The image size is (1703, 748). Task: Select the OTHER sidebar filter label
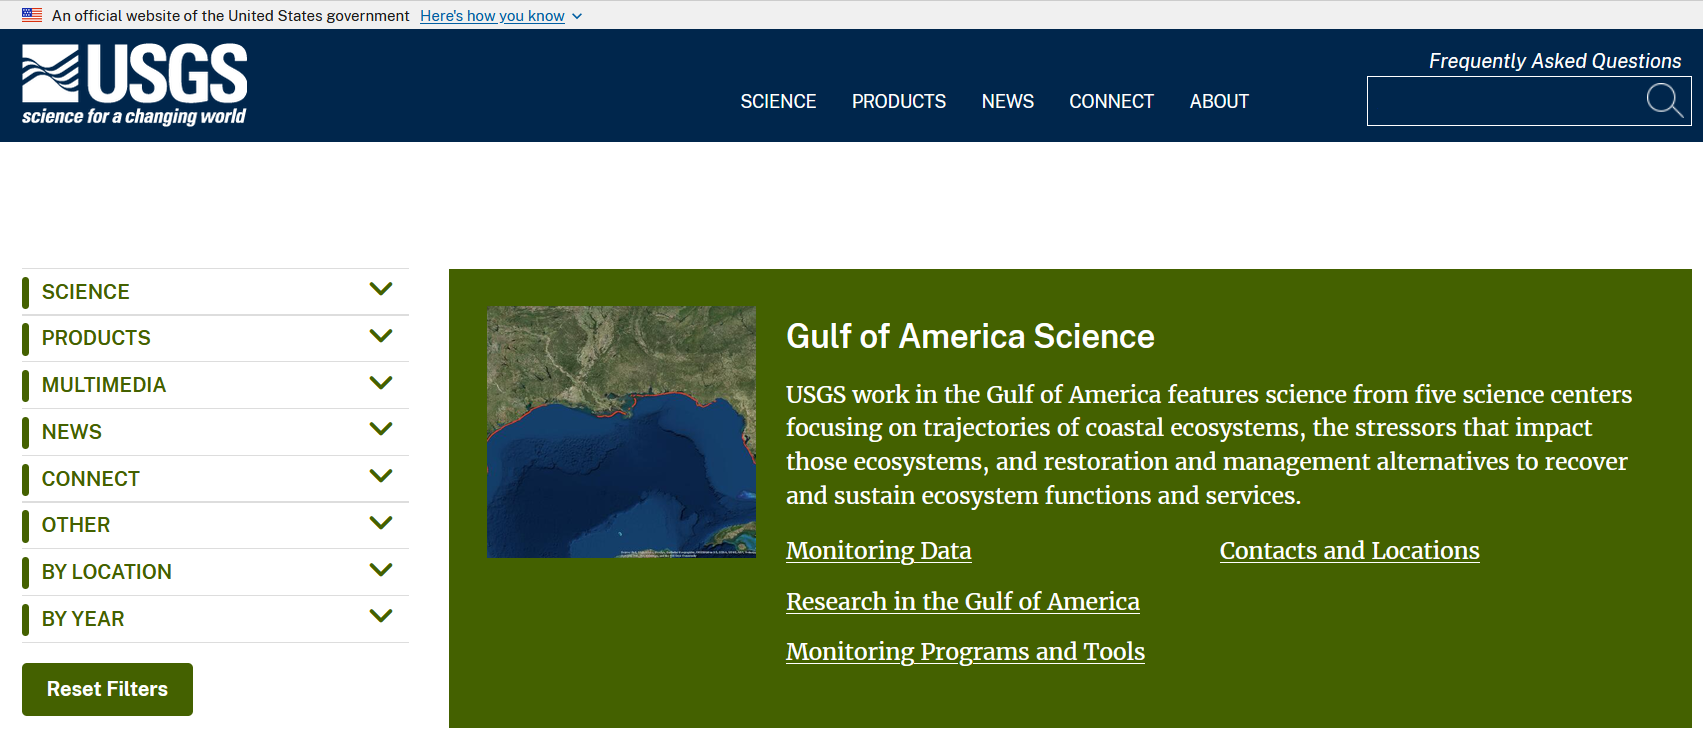tap(76, 525)
